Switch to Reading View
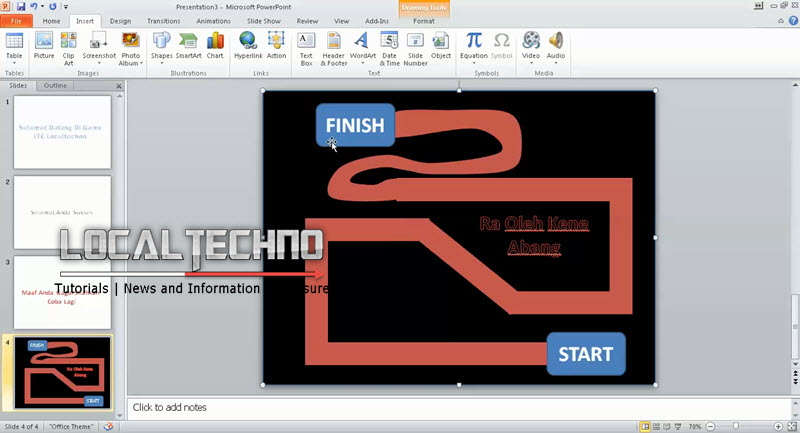This screenshot has height=433, width=800. pos(667,426)
